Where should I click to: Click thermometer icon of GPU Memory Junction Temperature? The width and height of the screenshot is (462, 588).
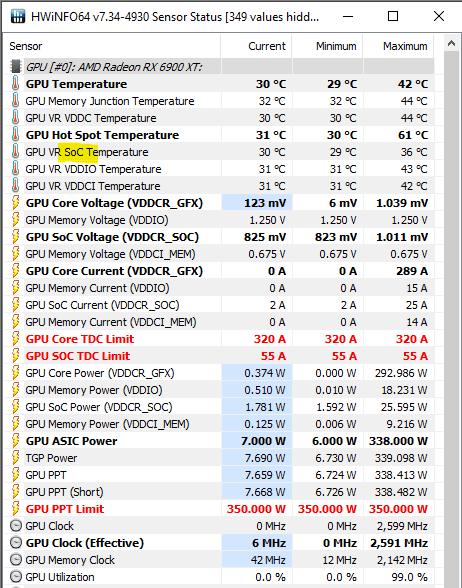(15, 101)
